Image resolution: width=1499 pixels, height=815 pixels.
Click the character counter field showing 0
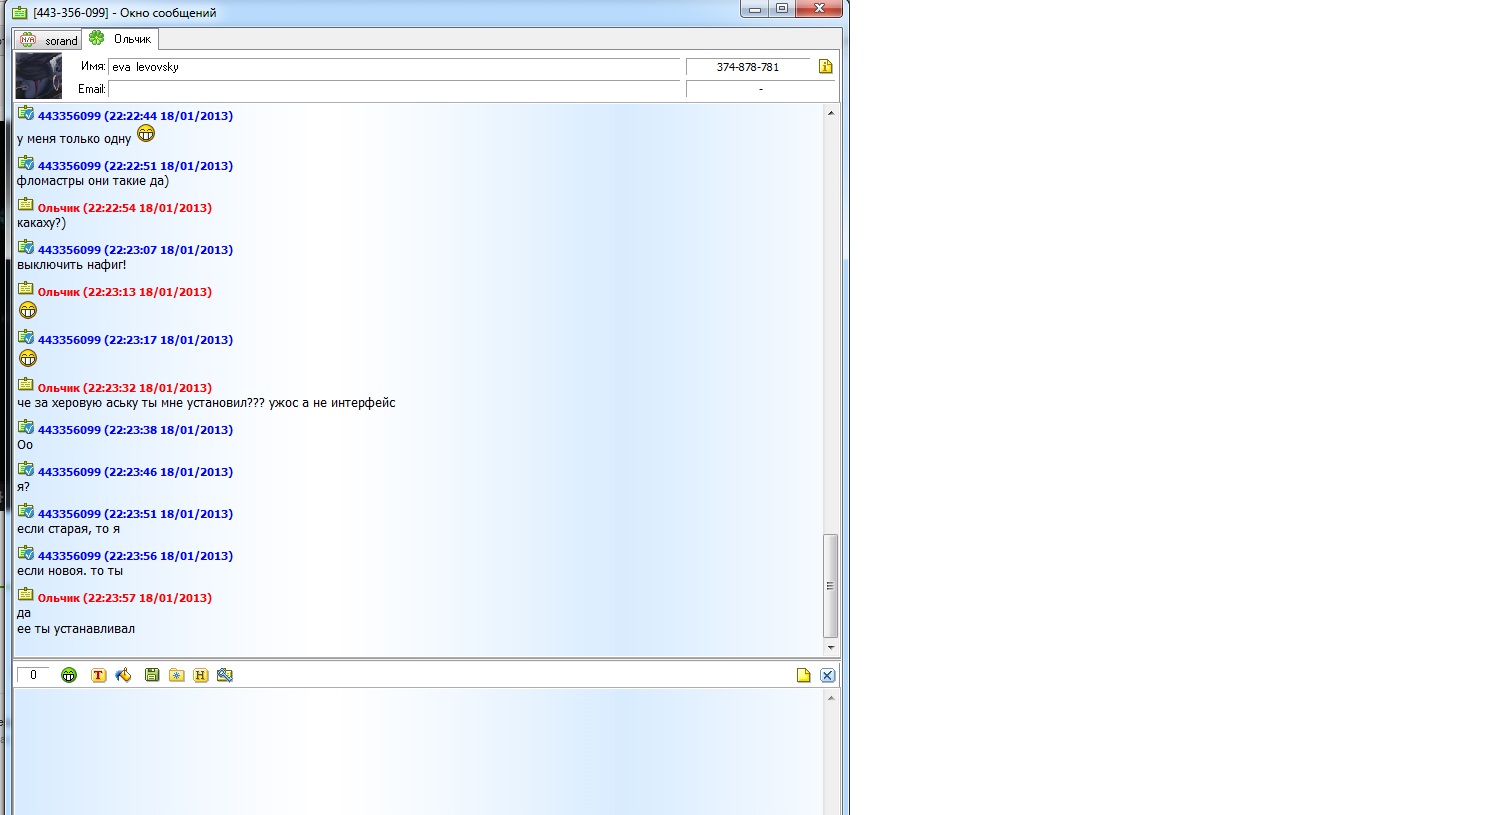point(33,675)
